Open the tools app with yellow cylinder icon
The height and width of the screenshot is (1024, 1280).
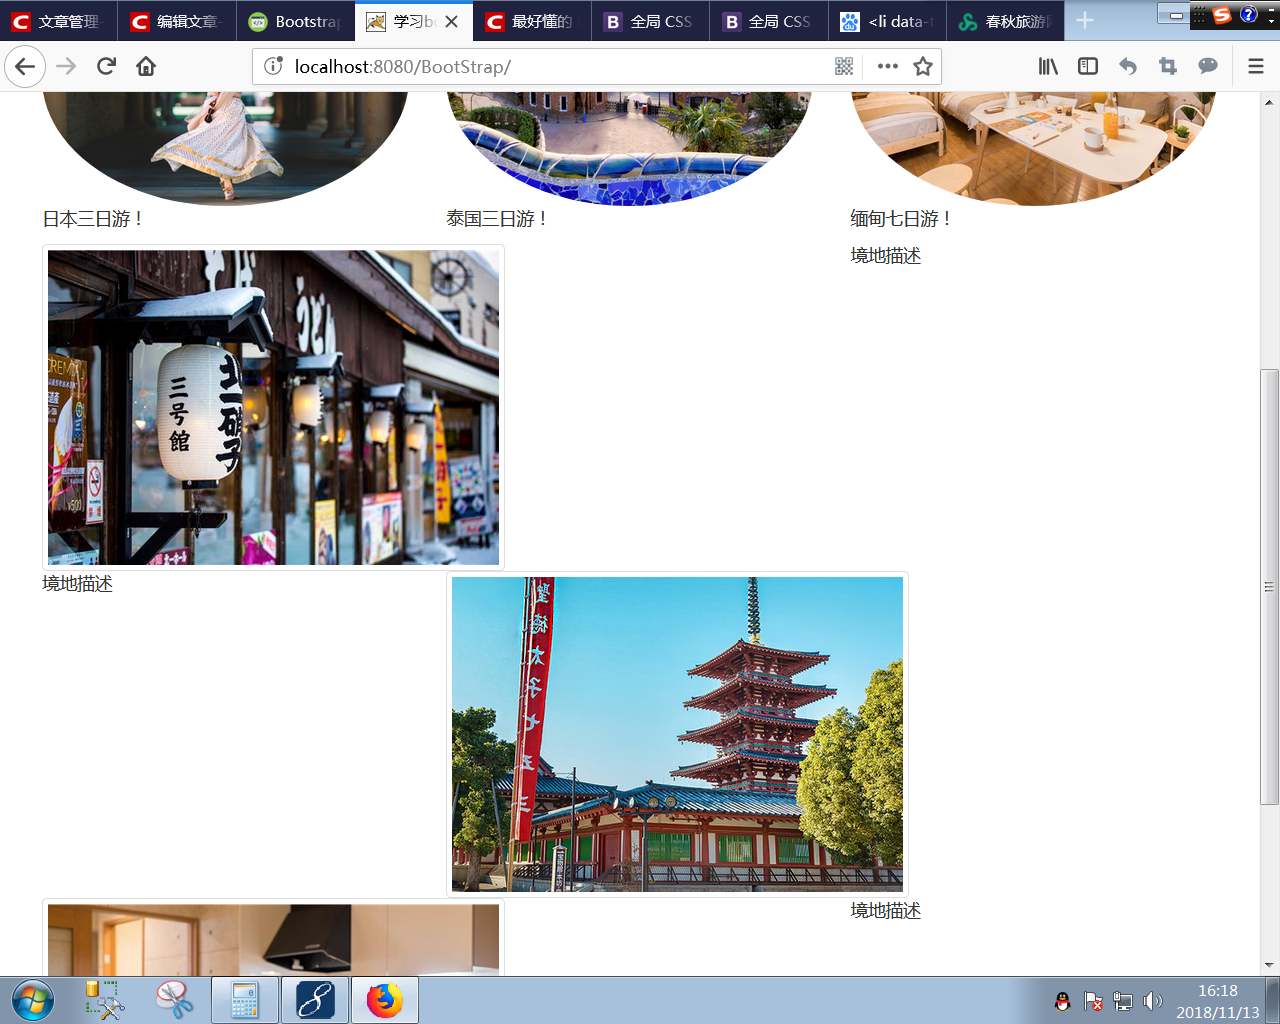coord(104,1000)
